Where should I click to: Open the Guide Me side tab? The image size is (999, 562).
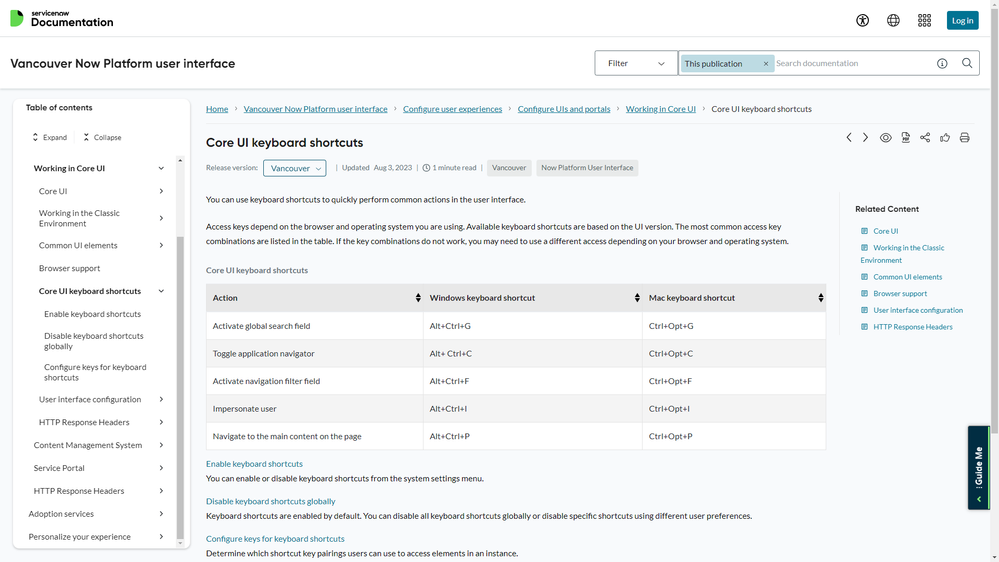[979, 468]
